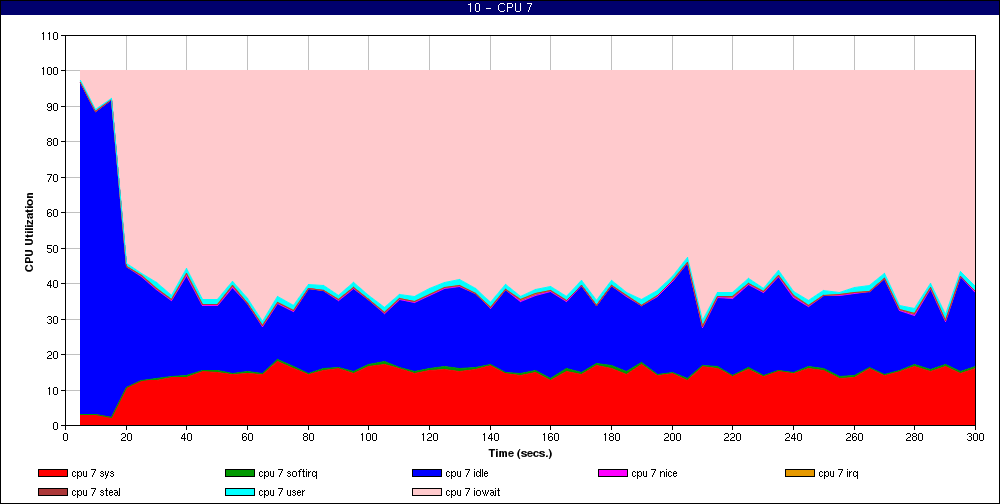This screenshot has height=504, width=1000.
Task: Click the pink 'cpu 7 iowait' legend swatch
Action: (x=427, y=493)
